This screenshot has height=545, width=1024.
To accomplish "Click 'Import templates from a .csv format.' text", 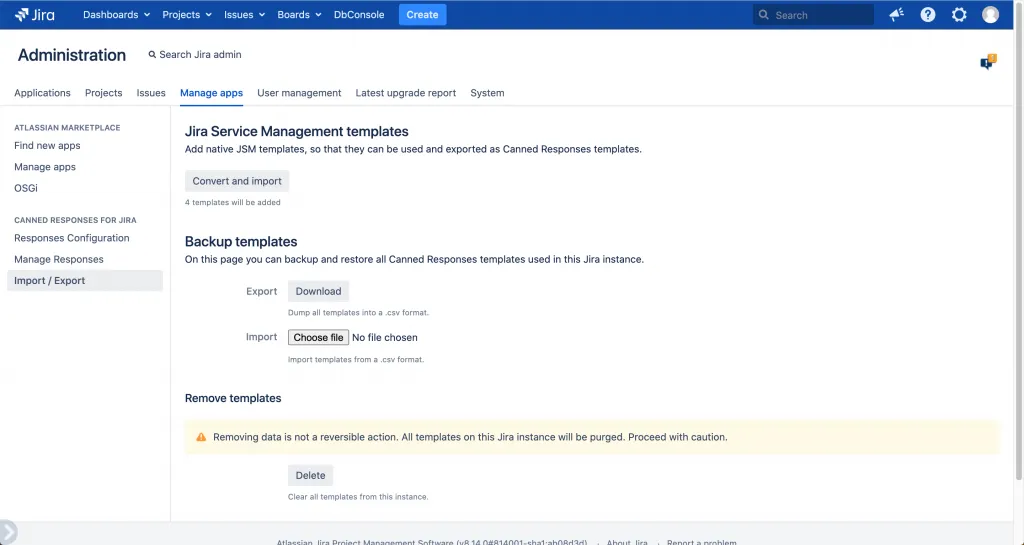I will [356, 360].
